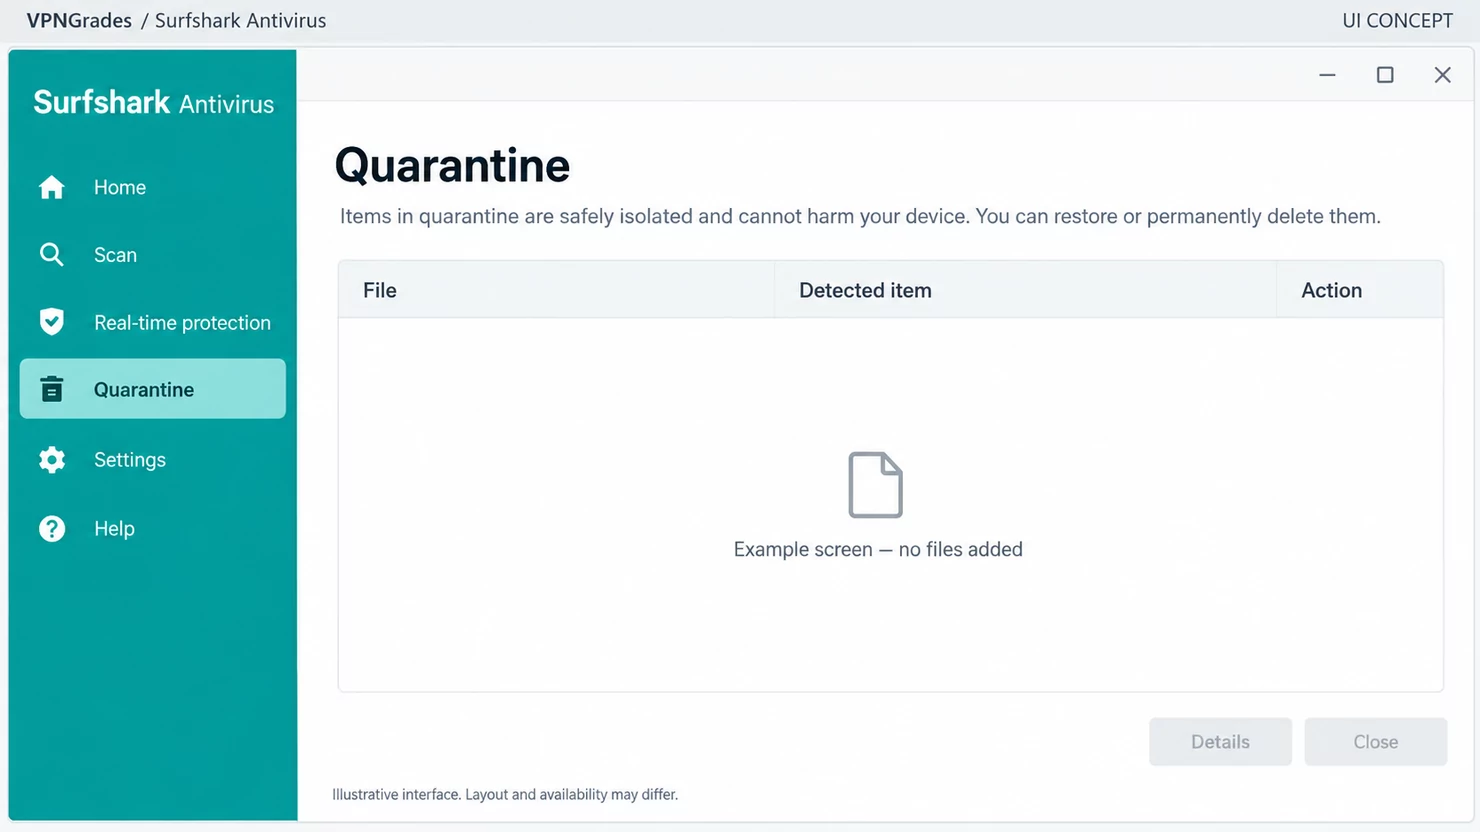Click the Surfshark Antivirus sidebar logo
Viewport: 1480px width, 832px height.
153,103
